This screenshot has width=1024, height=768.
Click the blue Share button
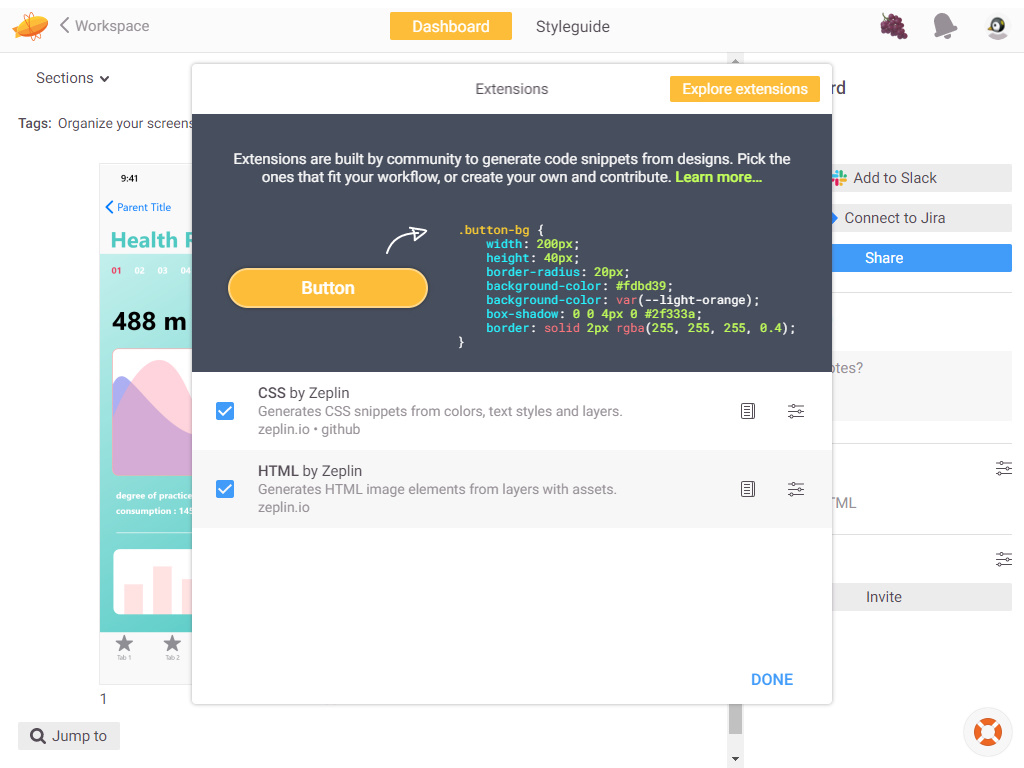coord(921,258)
